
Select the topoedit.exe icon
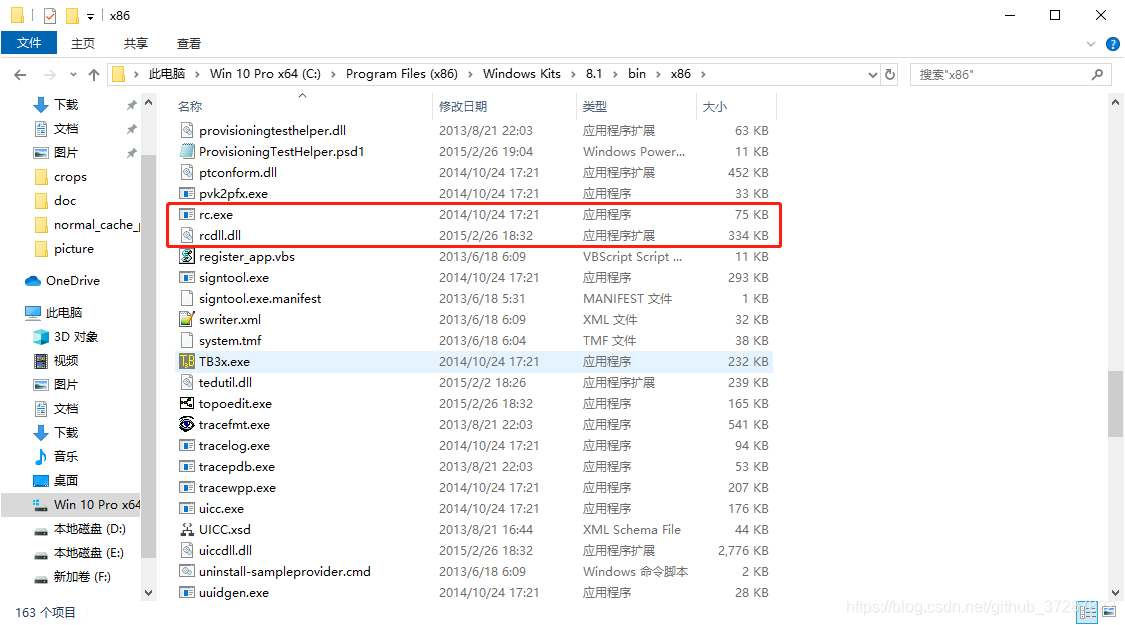pos(187,403)
